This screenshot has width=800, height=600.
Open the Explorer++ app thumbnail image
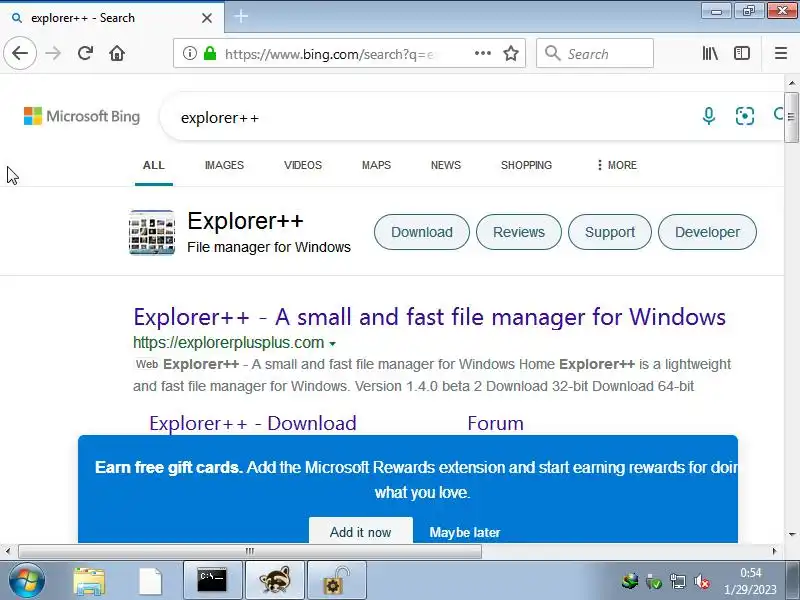click(x=152, y=232)
